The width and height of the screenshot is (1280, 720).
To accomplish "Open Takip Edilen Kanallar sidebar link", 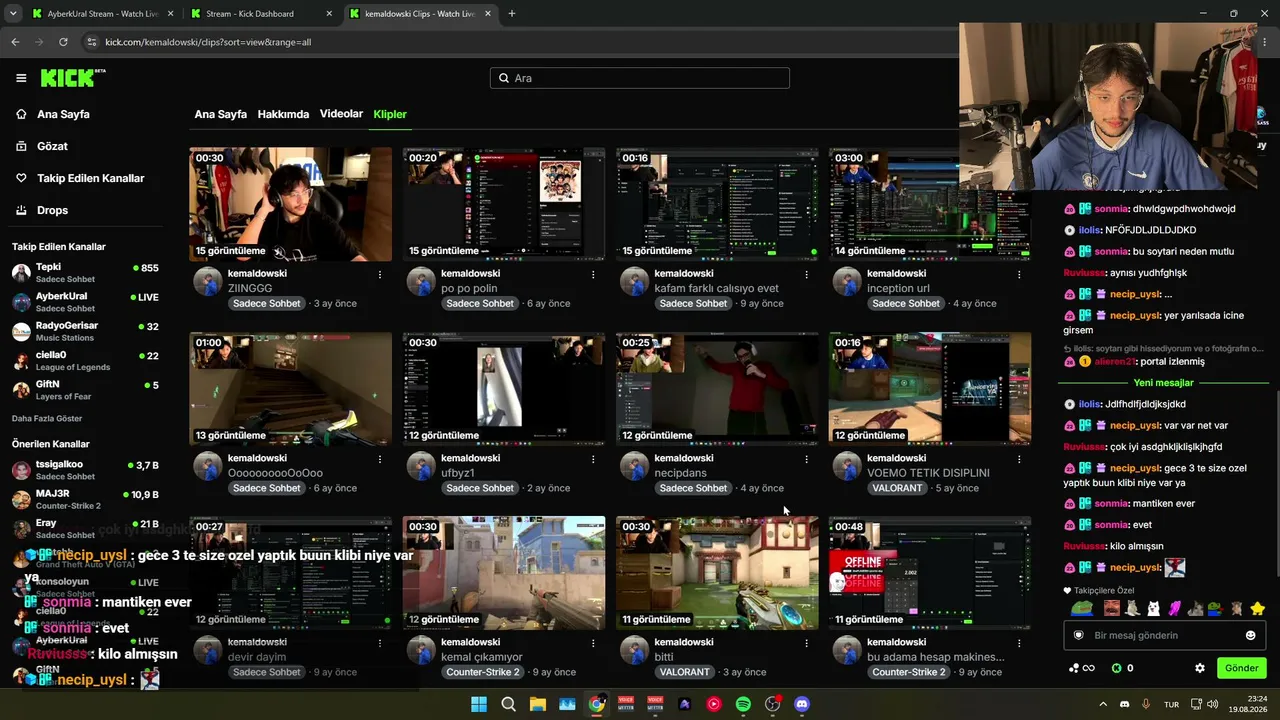I will (91, 178).
